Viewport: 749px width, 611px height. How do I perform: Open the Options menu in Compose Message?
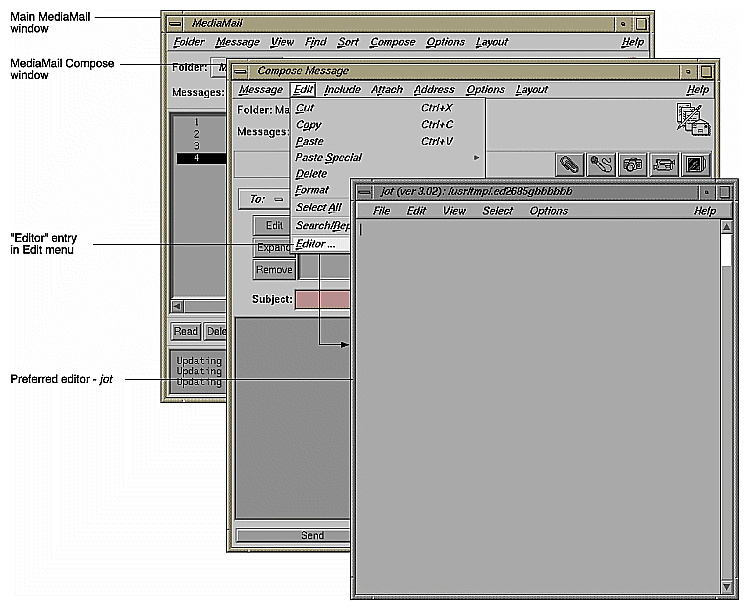pos(485,89)
